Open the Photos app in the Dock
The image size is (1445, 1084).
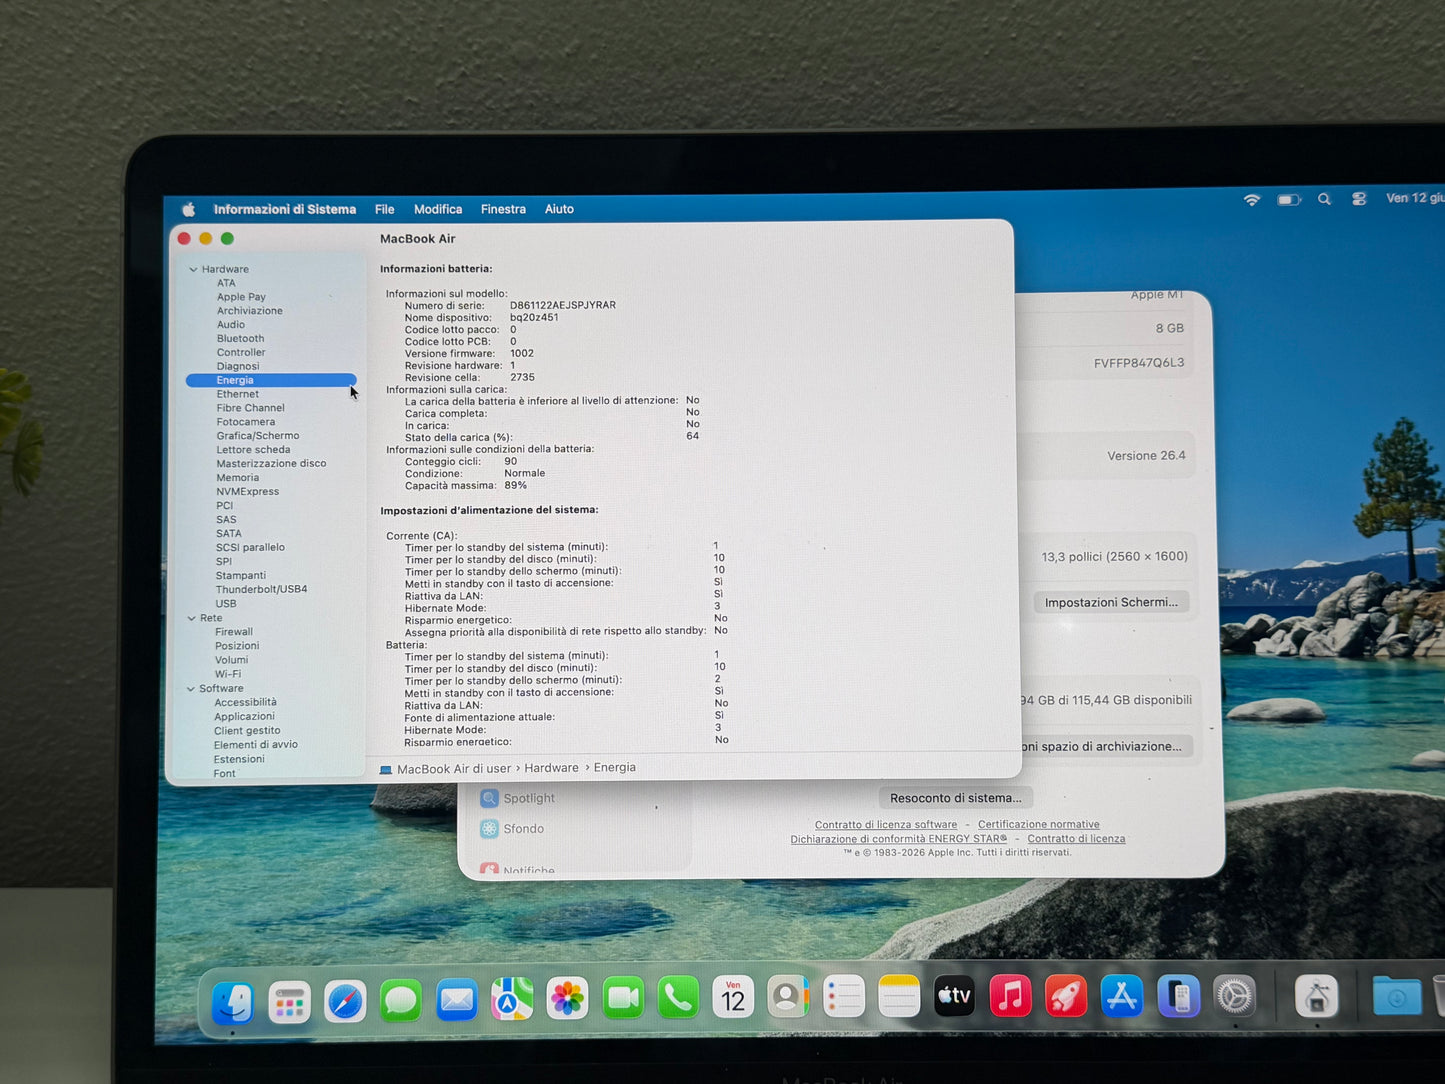click(x=568, y=998)
